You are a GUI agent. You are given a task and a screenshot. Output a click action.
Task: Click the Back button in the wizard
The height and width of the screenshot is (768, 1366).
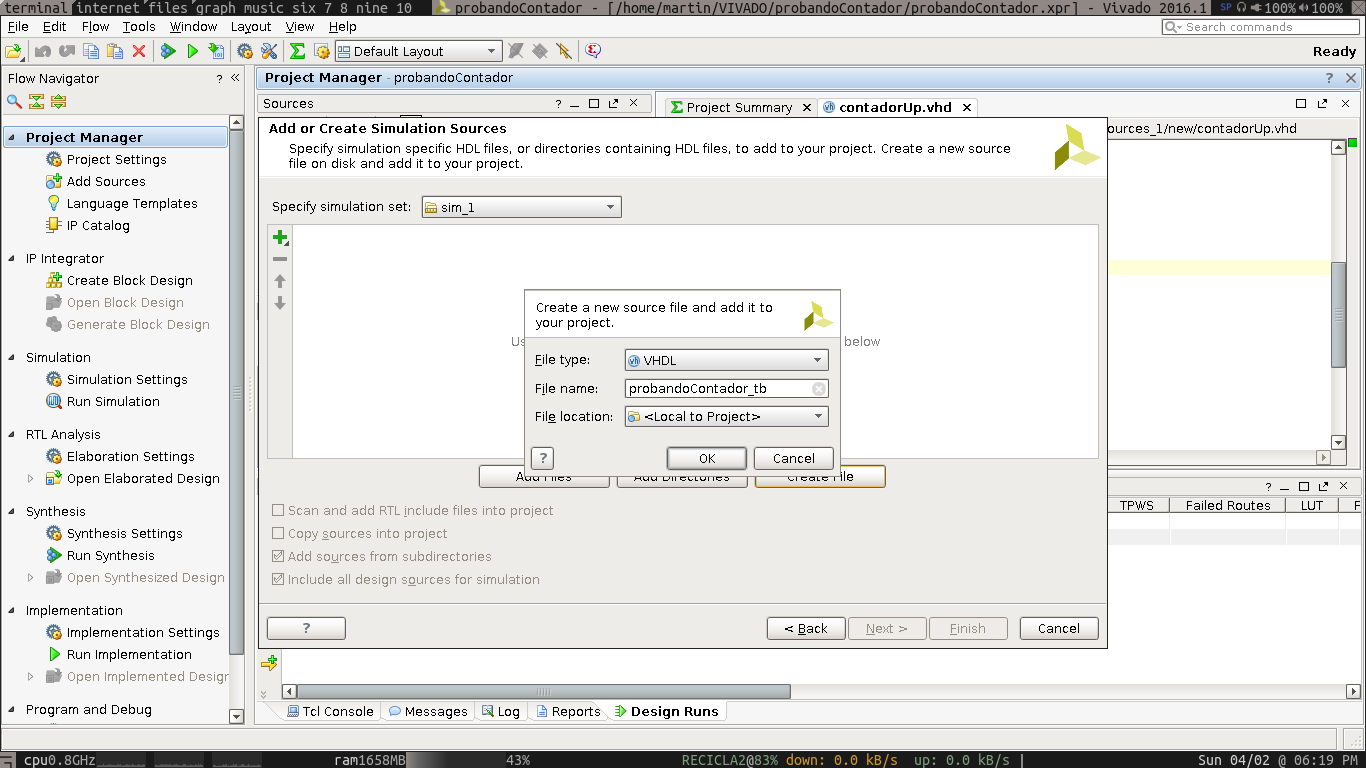coord(805,629)
